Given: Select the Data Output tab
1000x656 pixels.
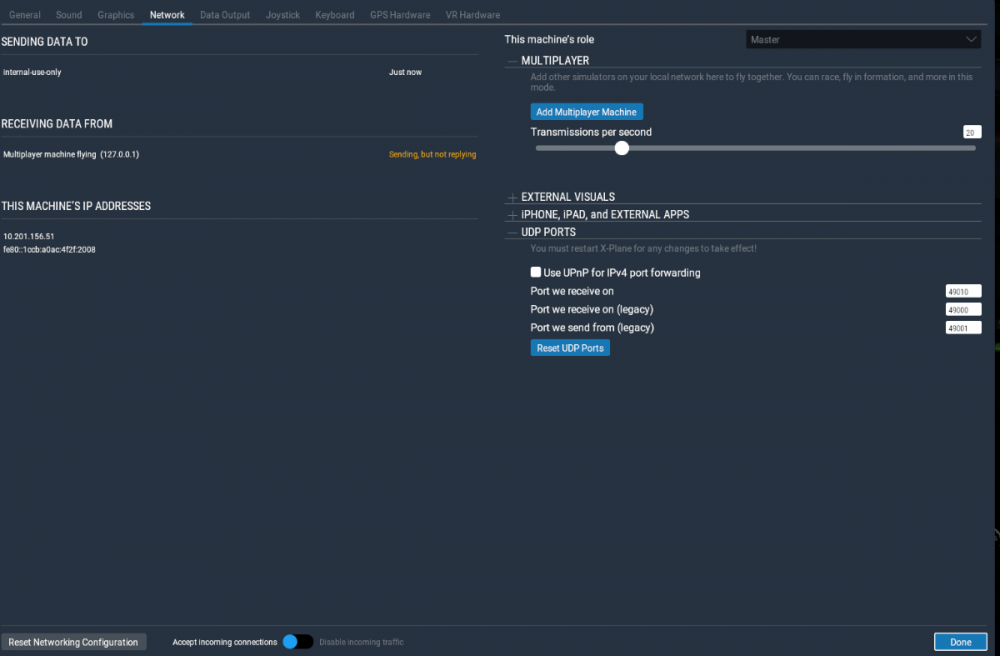Looking at the screenshot, I should pyautogui.click(x=225, y=15).
